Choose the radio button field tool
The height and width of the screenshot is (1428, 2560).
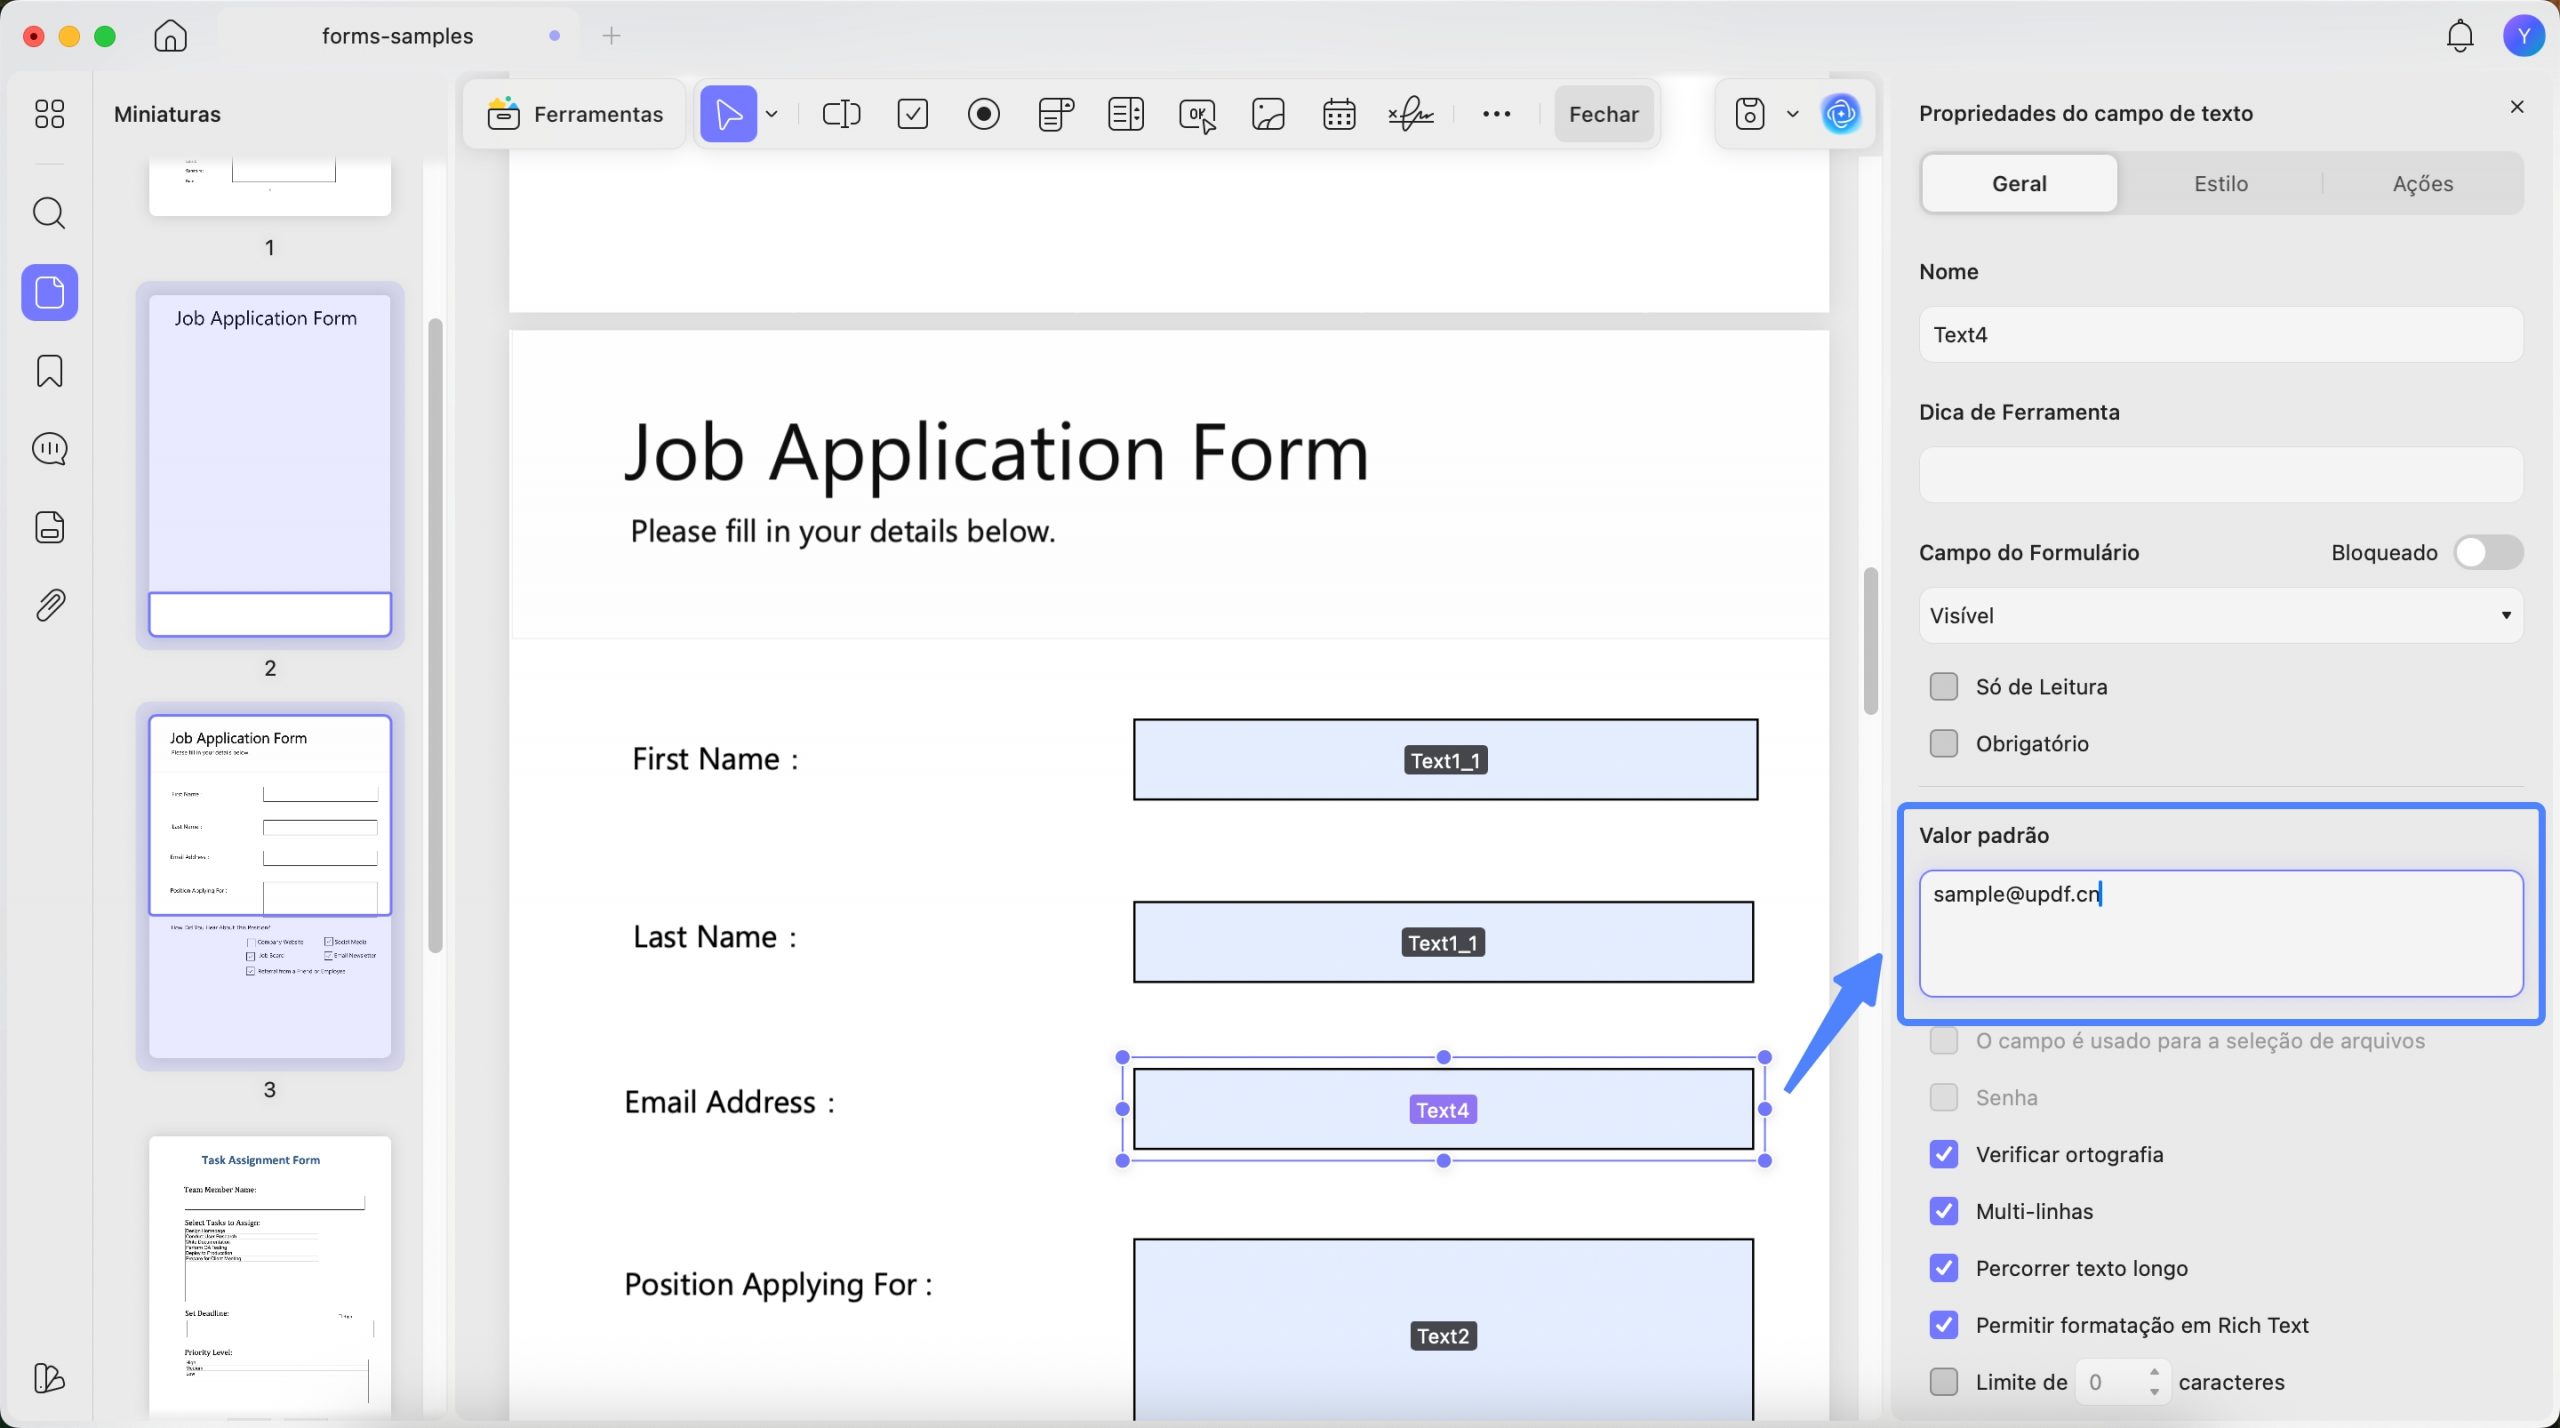coord(984,114)
